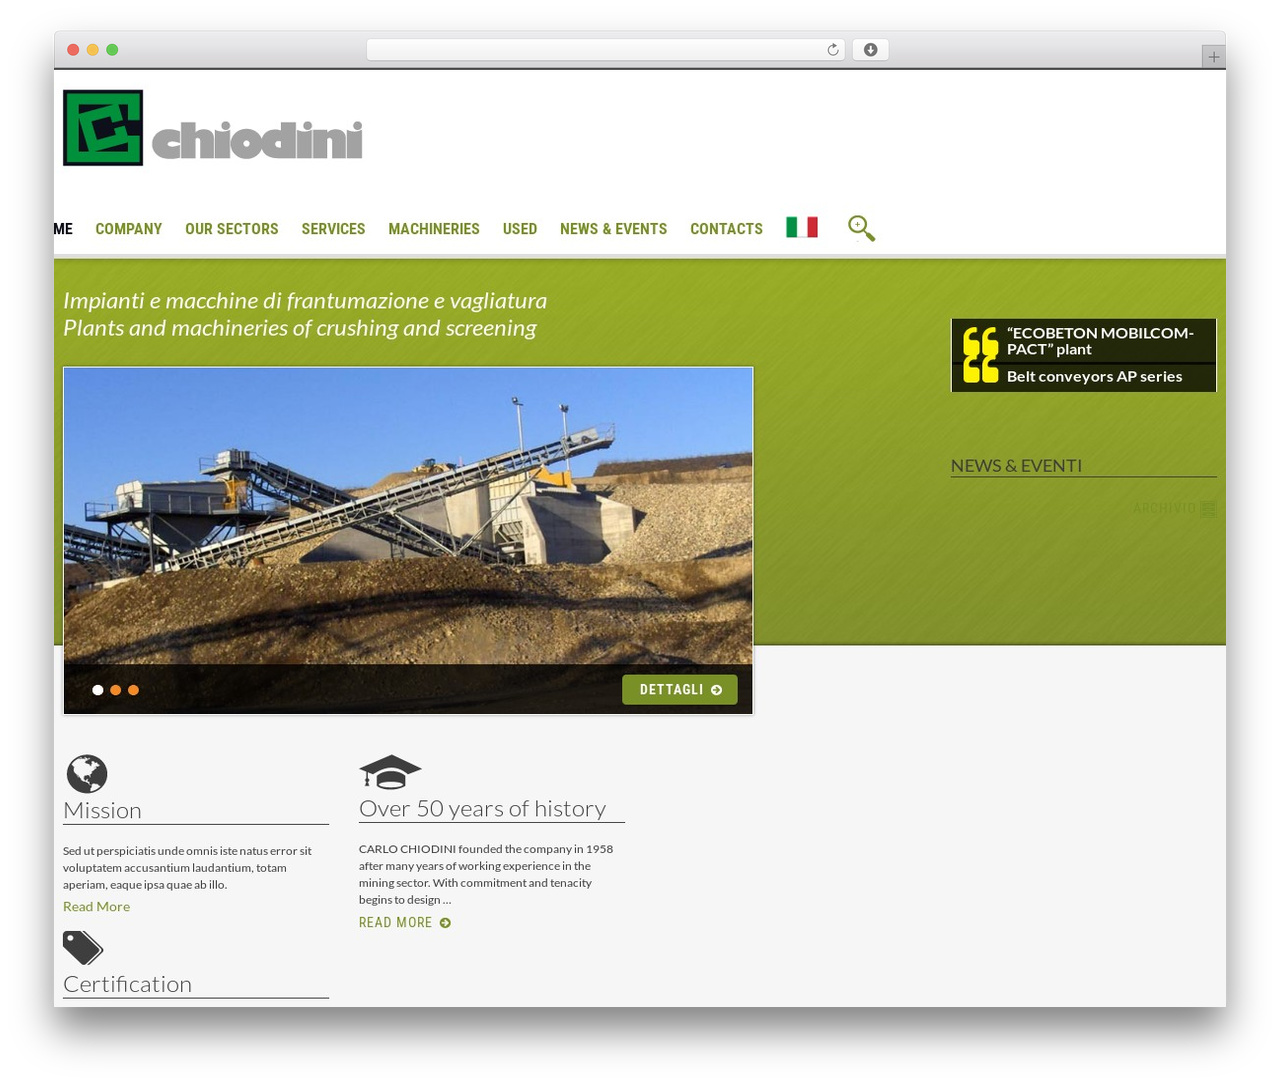Click Over 50 years of history heading

coord(482,809)
